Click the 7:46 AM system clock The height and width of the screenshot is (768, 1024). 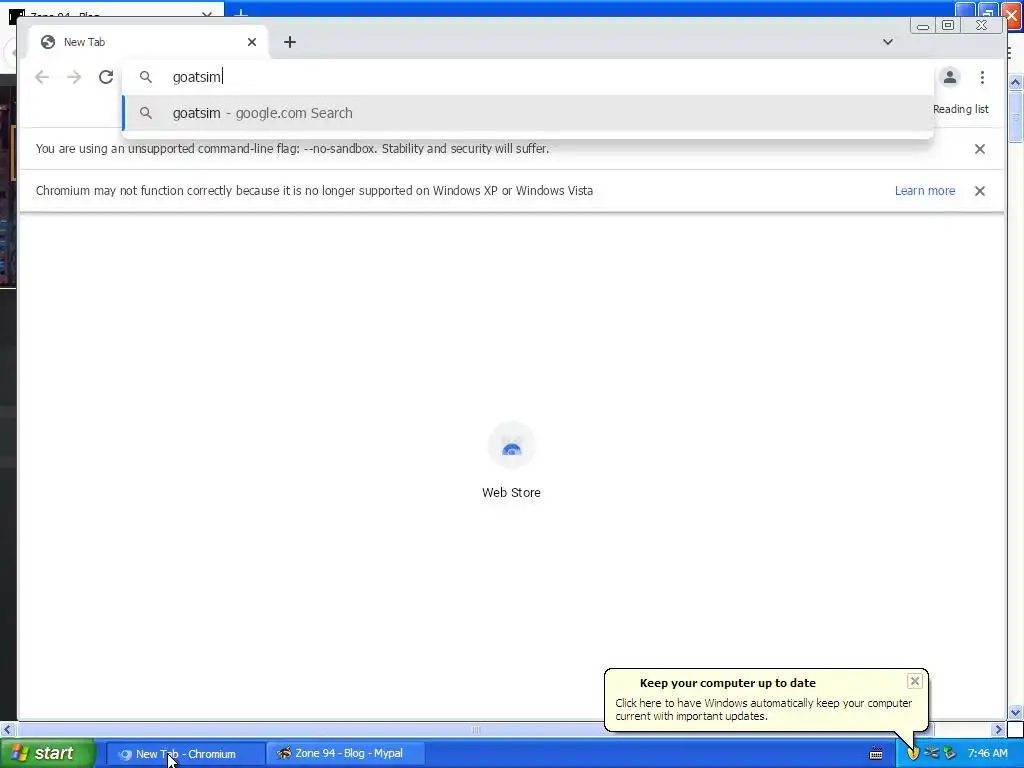(987, 753)
